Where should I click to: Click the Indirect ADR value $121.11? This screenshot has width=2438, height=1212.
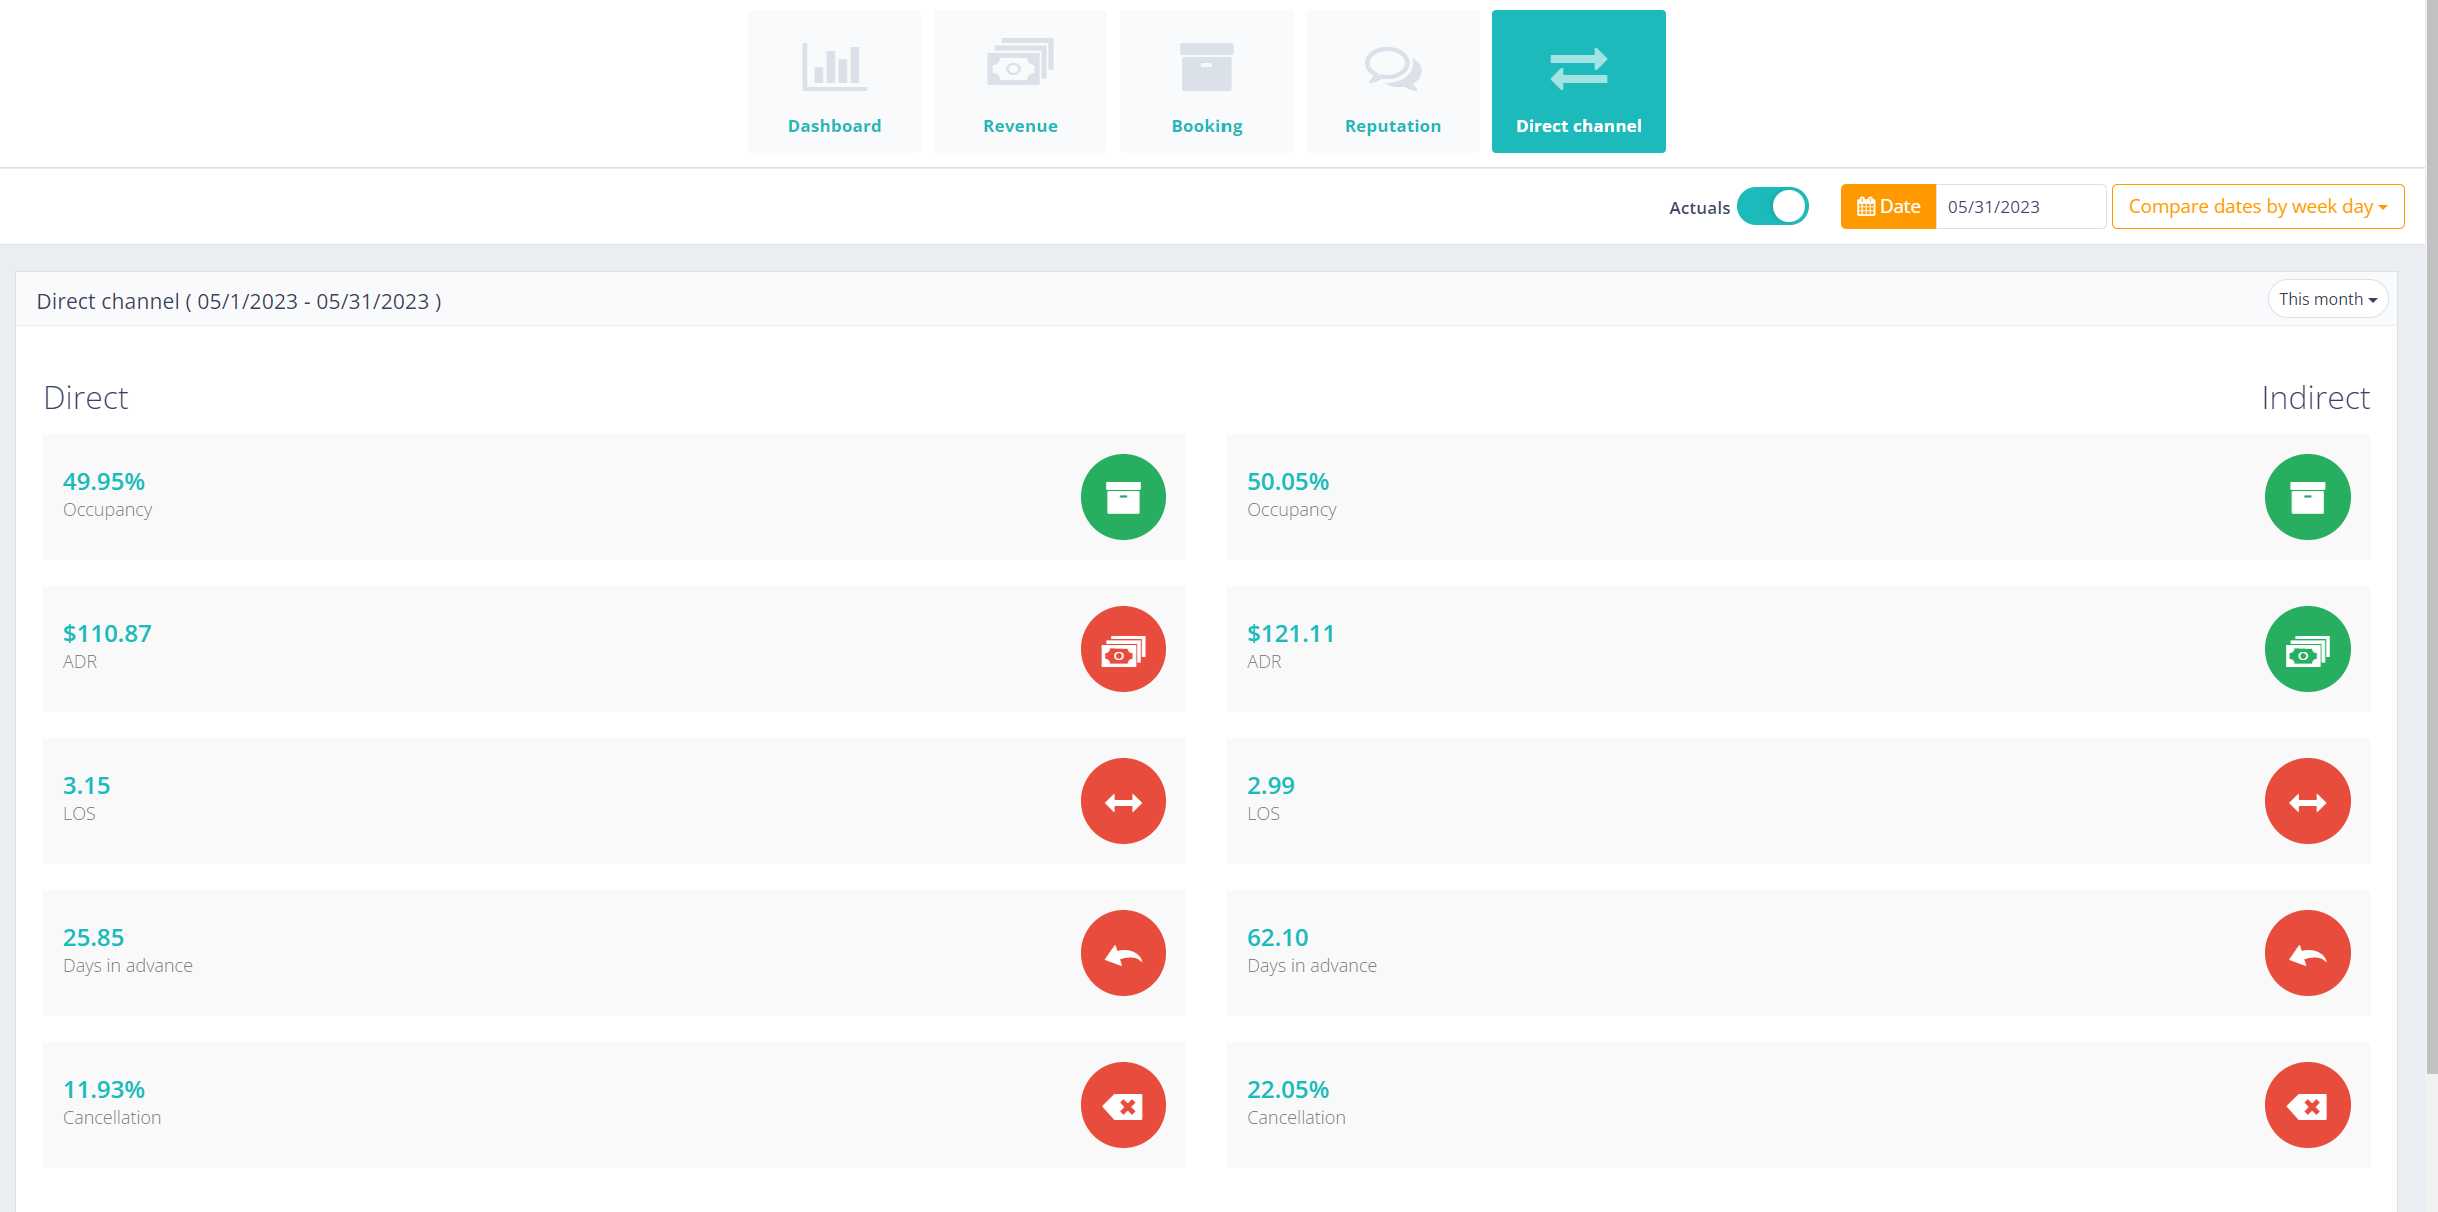pyautogui.click(x=1291, y=633)
